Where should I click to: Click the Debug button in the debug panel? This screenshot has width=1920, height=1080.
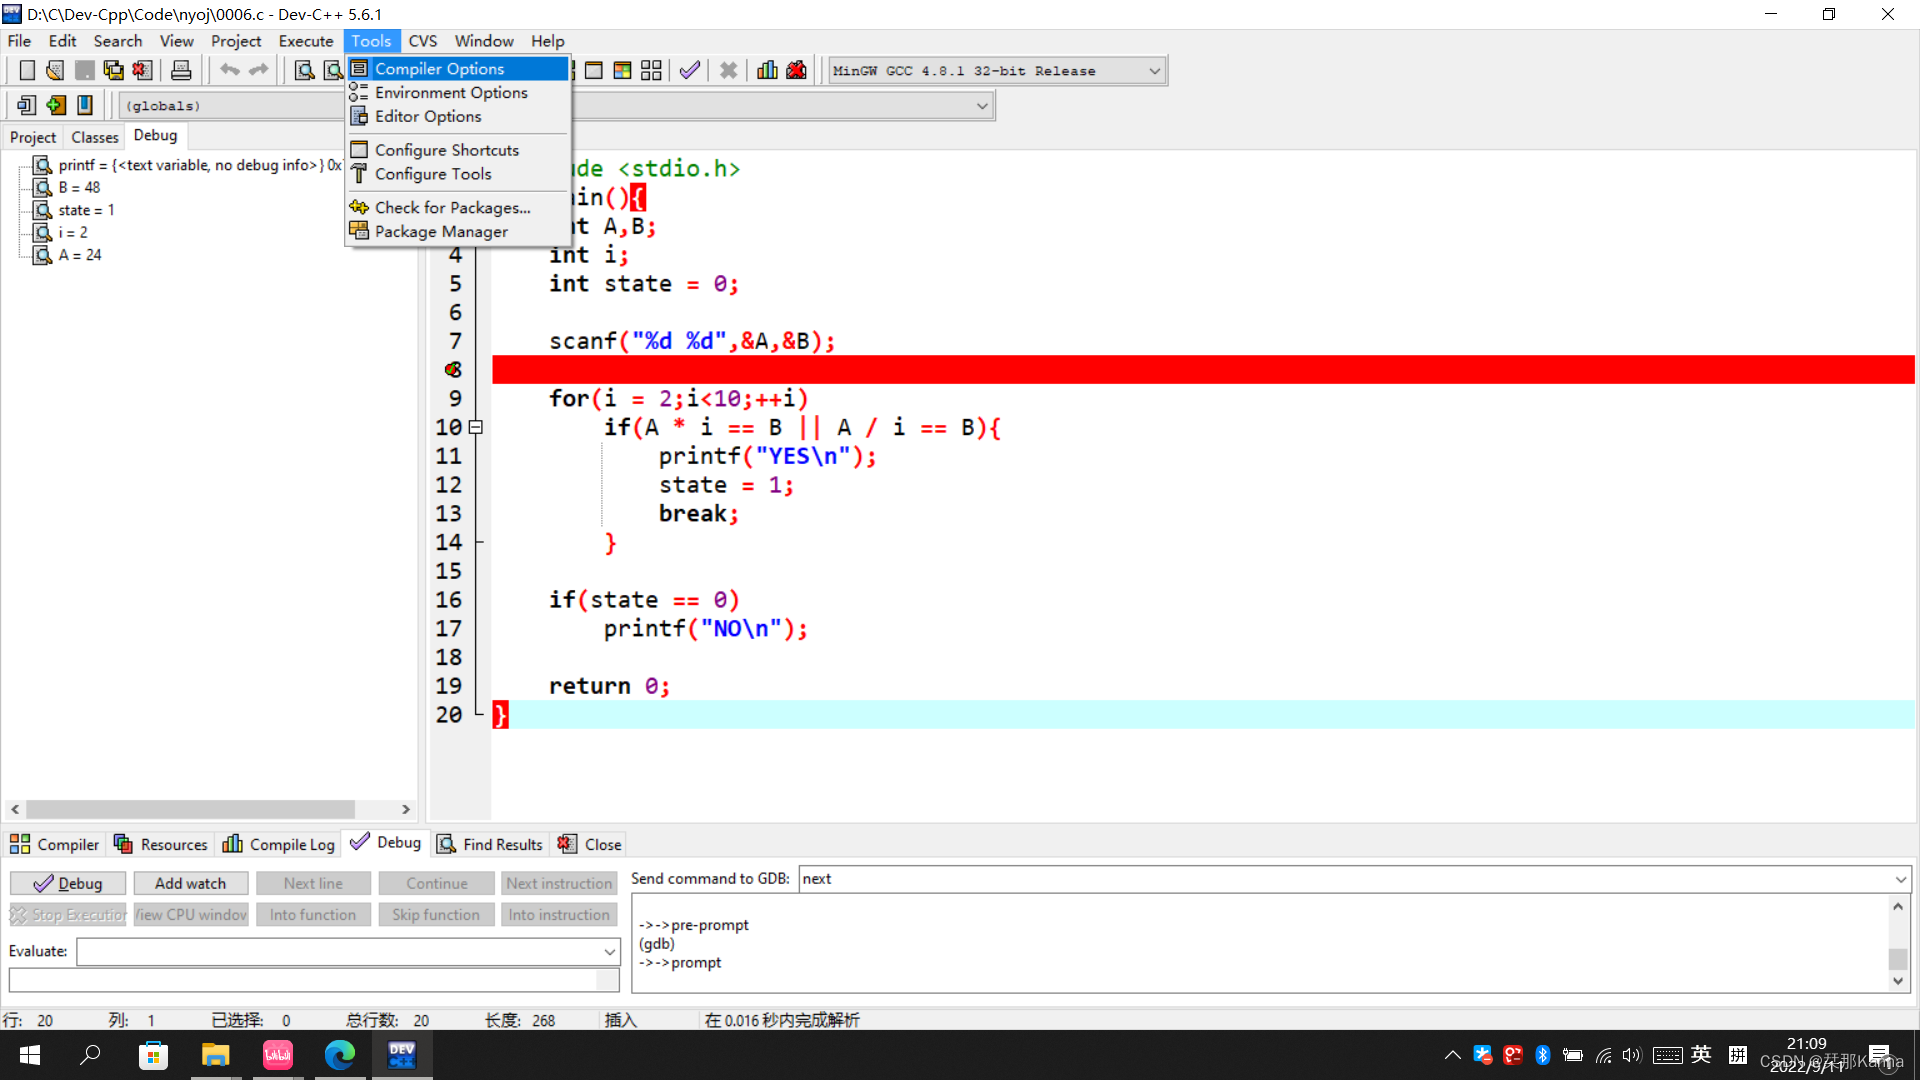[67, 883]
